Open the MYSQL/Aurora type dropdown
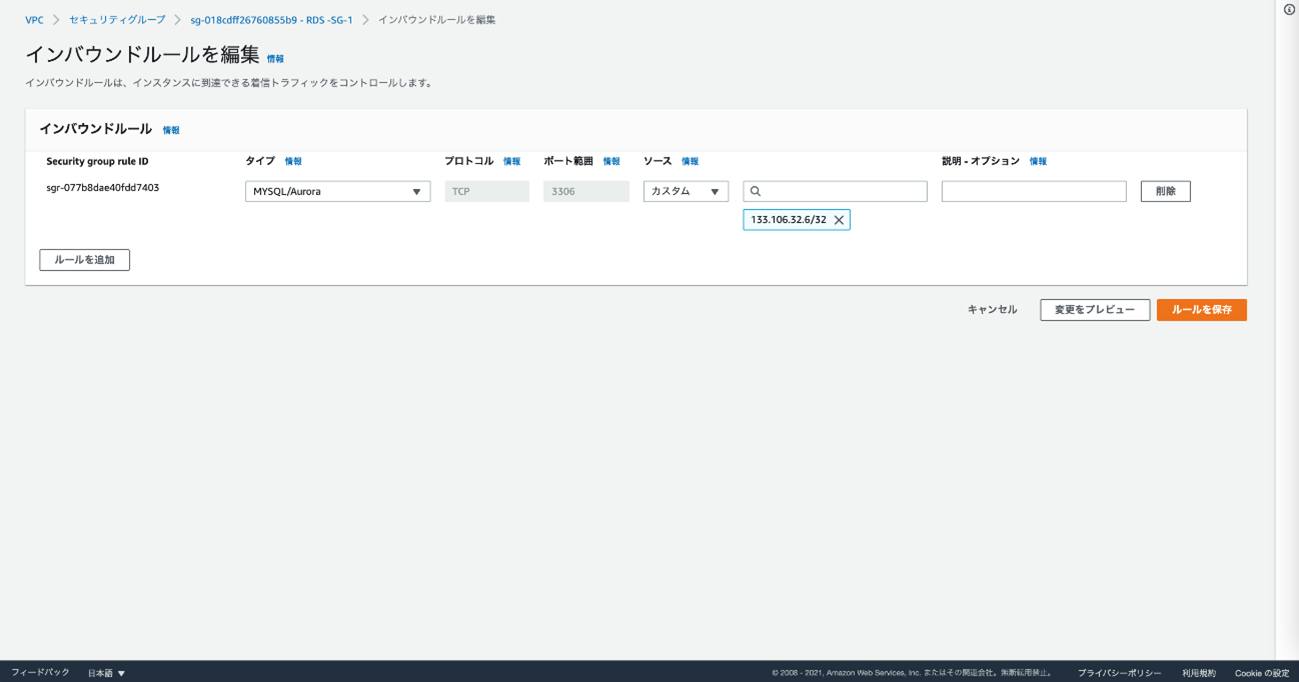Image resolution: width=1299 pixels, height=682 pixels. 337,191
